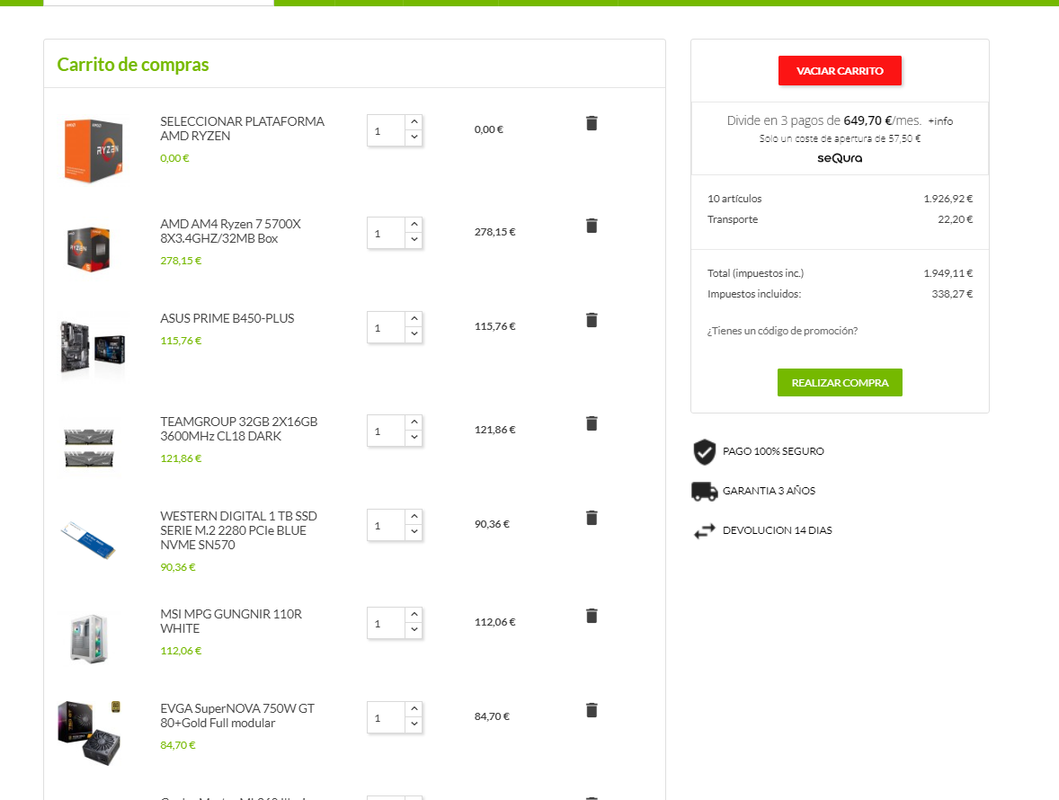
Task: Increase quantity of Western Digital 1 TB SSD
Action: [414, 517]
